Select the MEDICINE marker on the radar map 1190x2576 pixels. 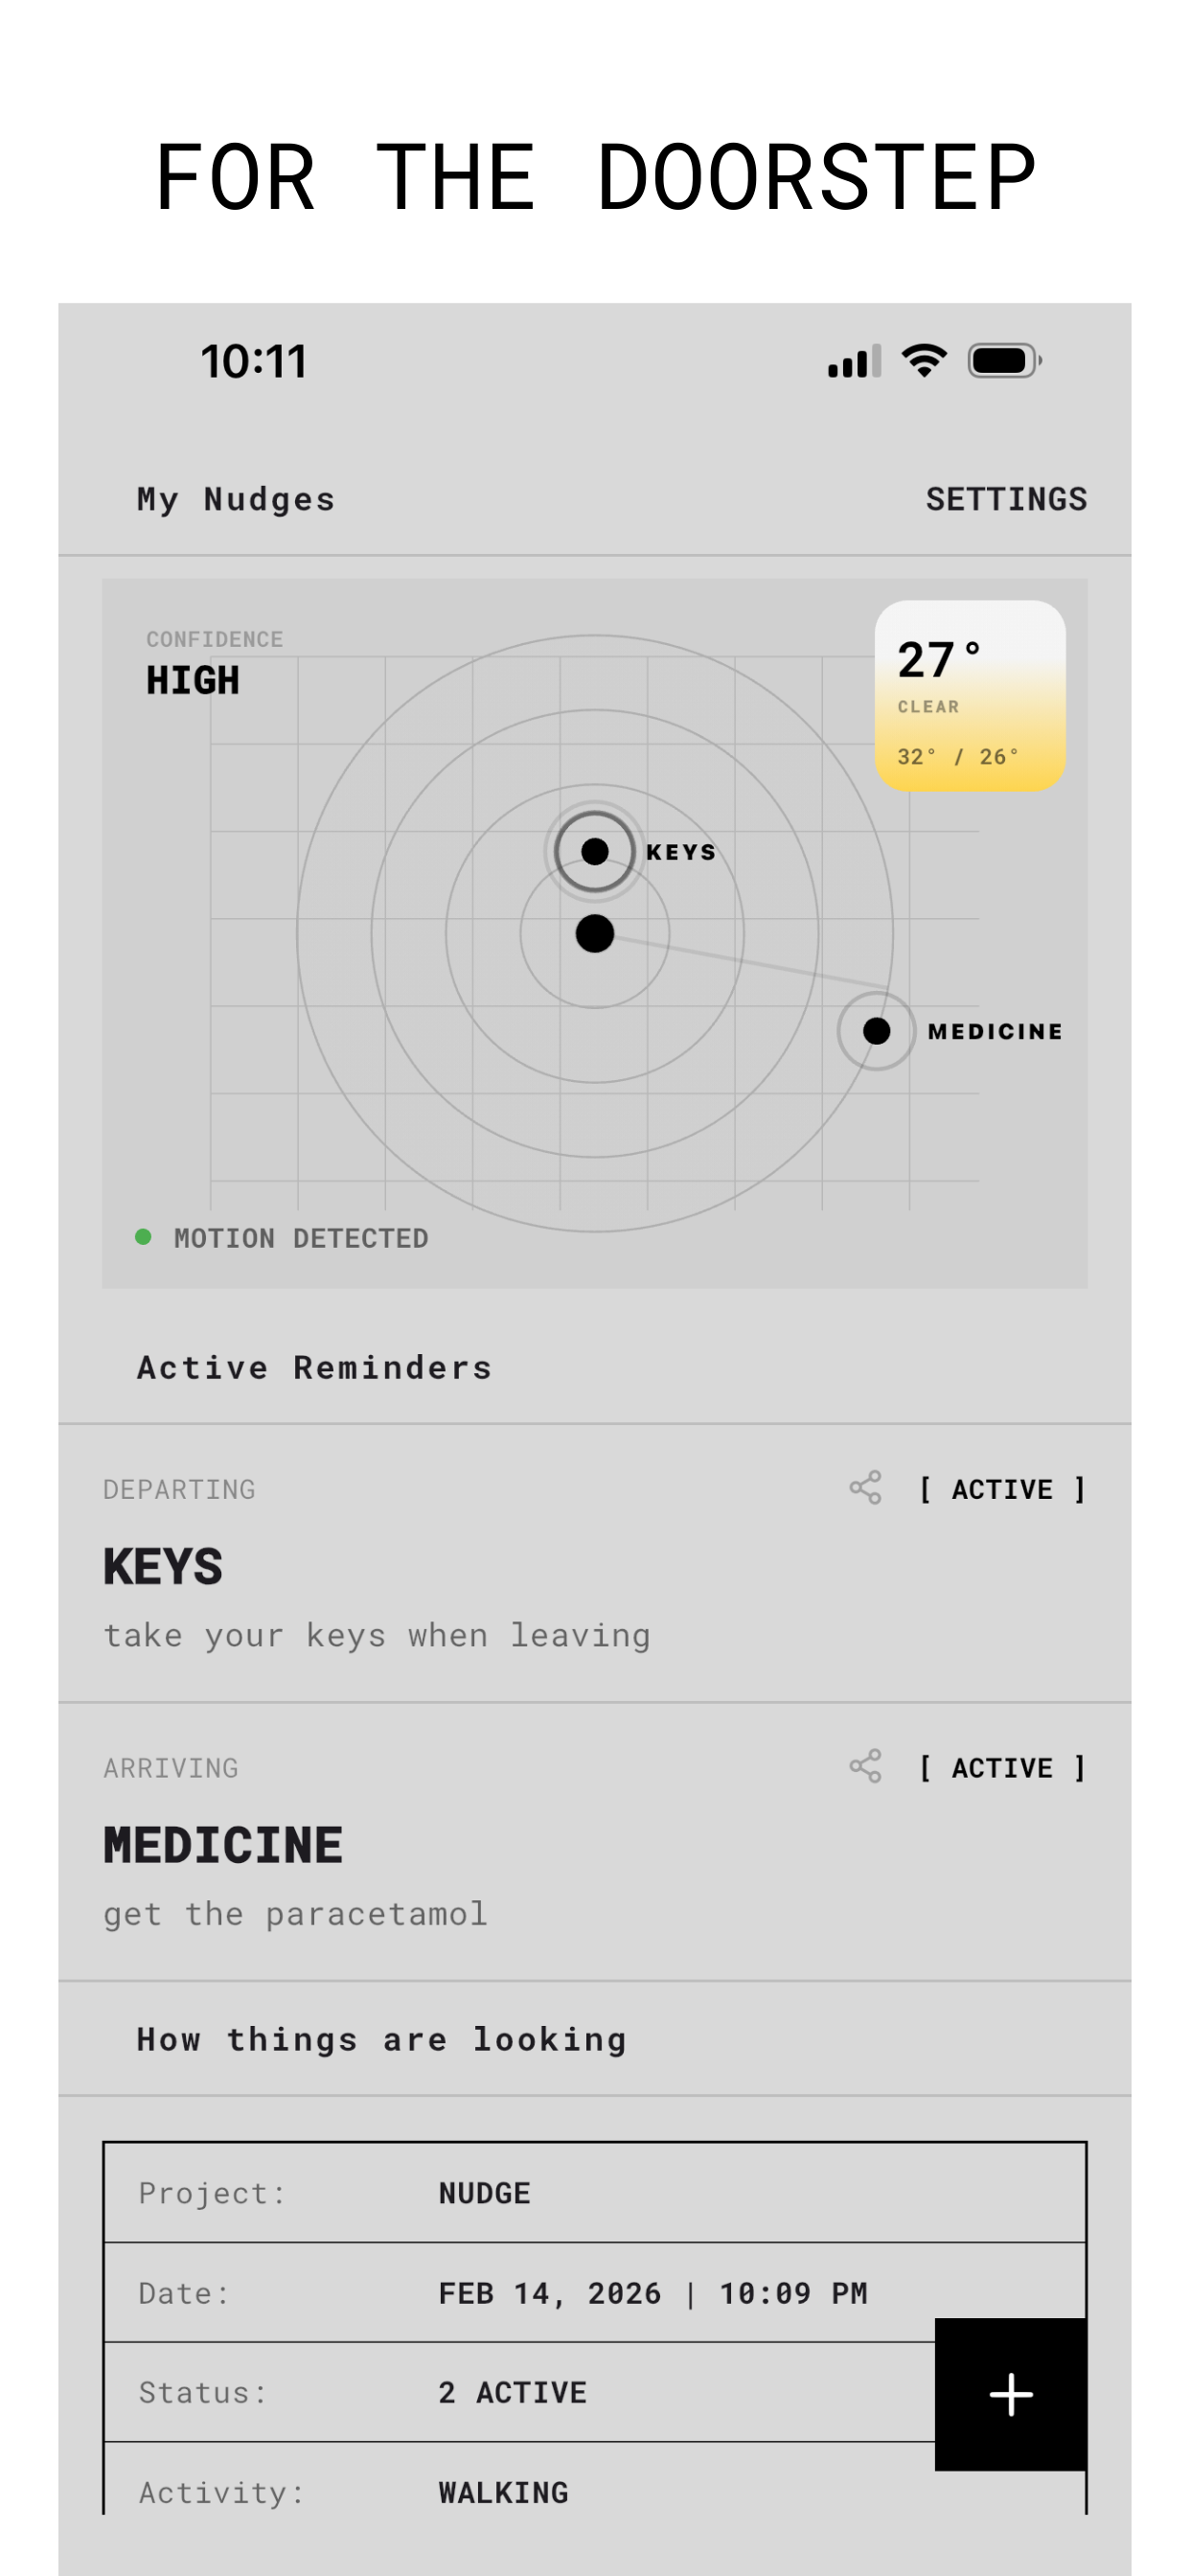pyautogui.click(x=878, y=1031)
